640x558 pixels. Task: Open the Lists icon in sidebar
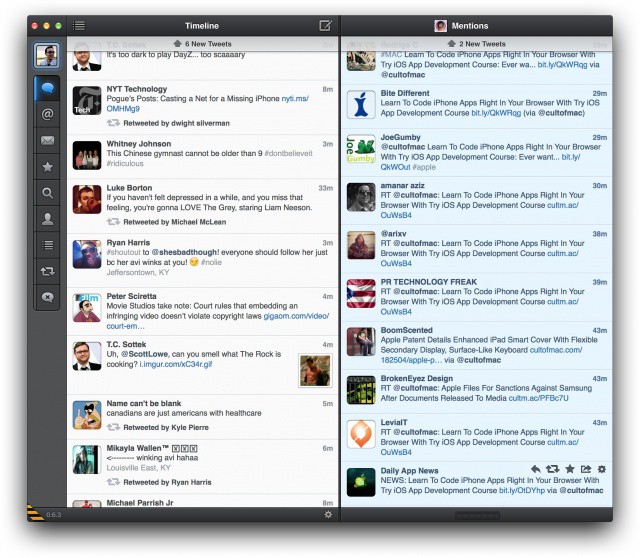(x=47, y=244)
